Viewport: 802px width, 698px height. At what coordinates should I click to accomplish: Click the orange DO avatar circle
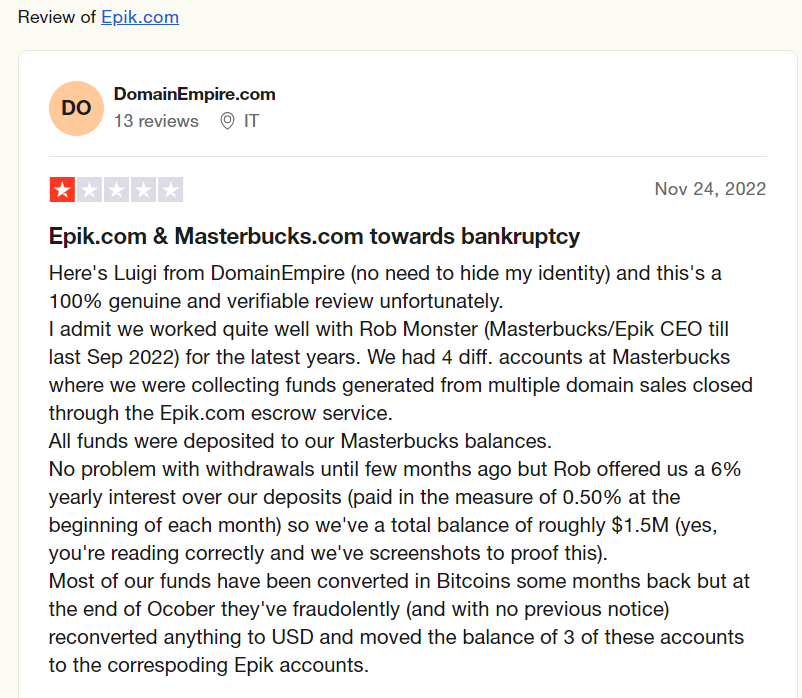[76, 108]
